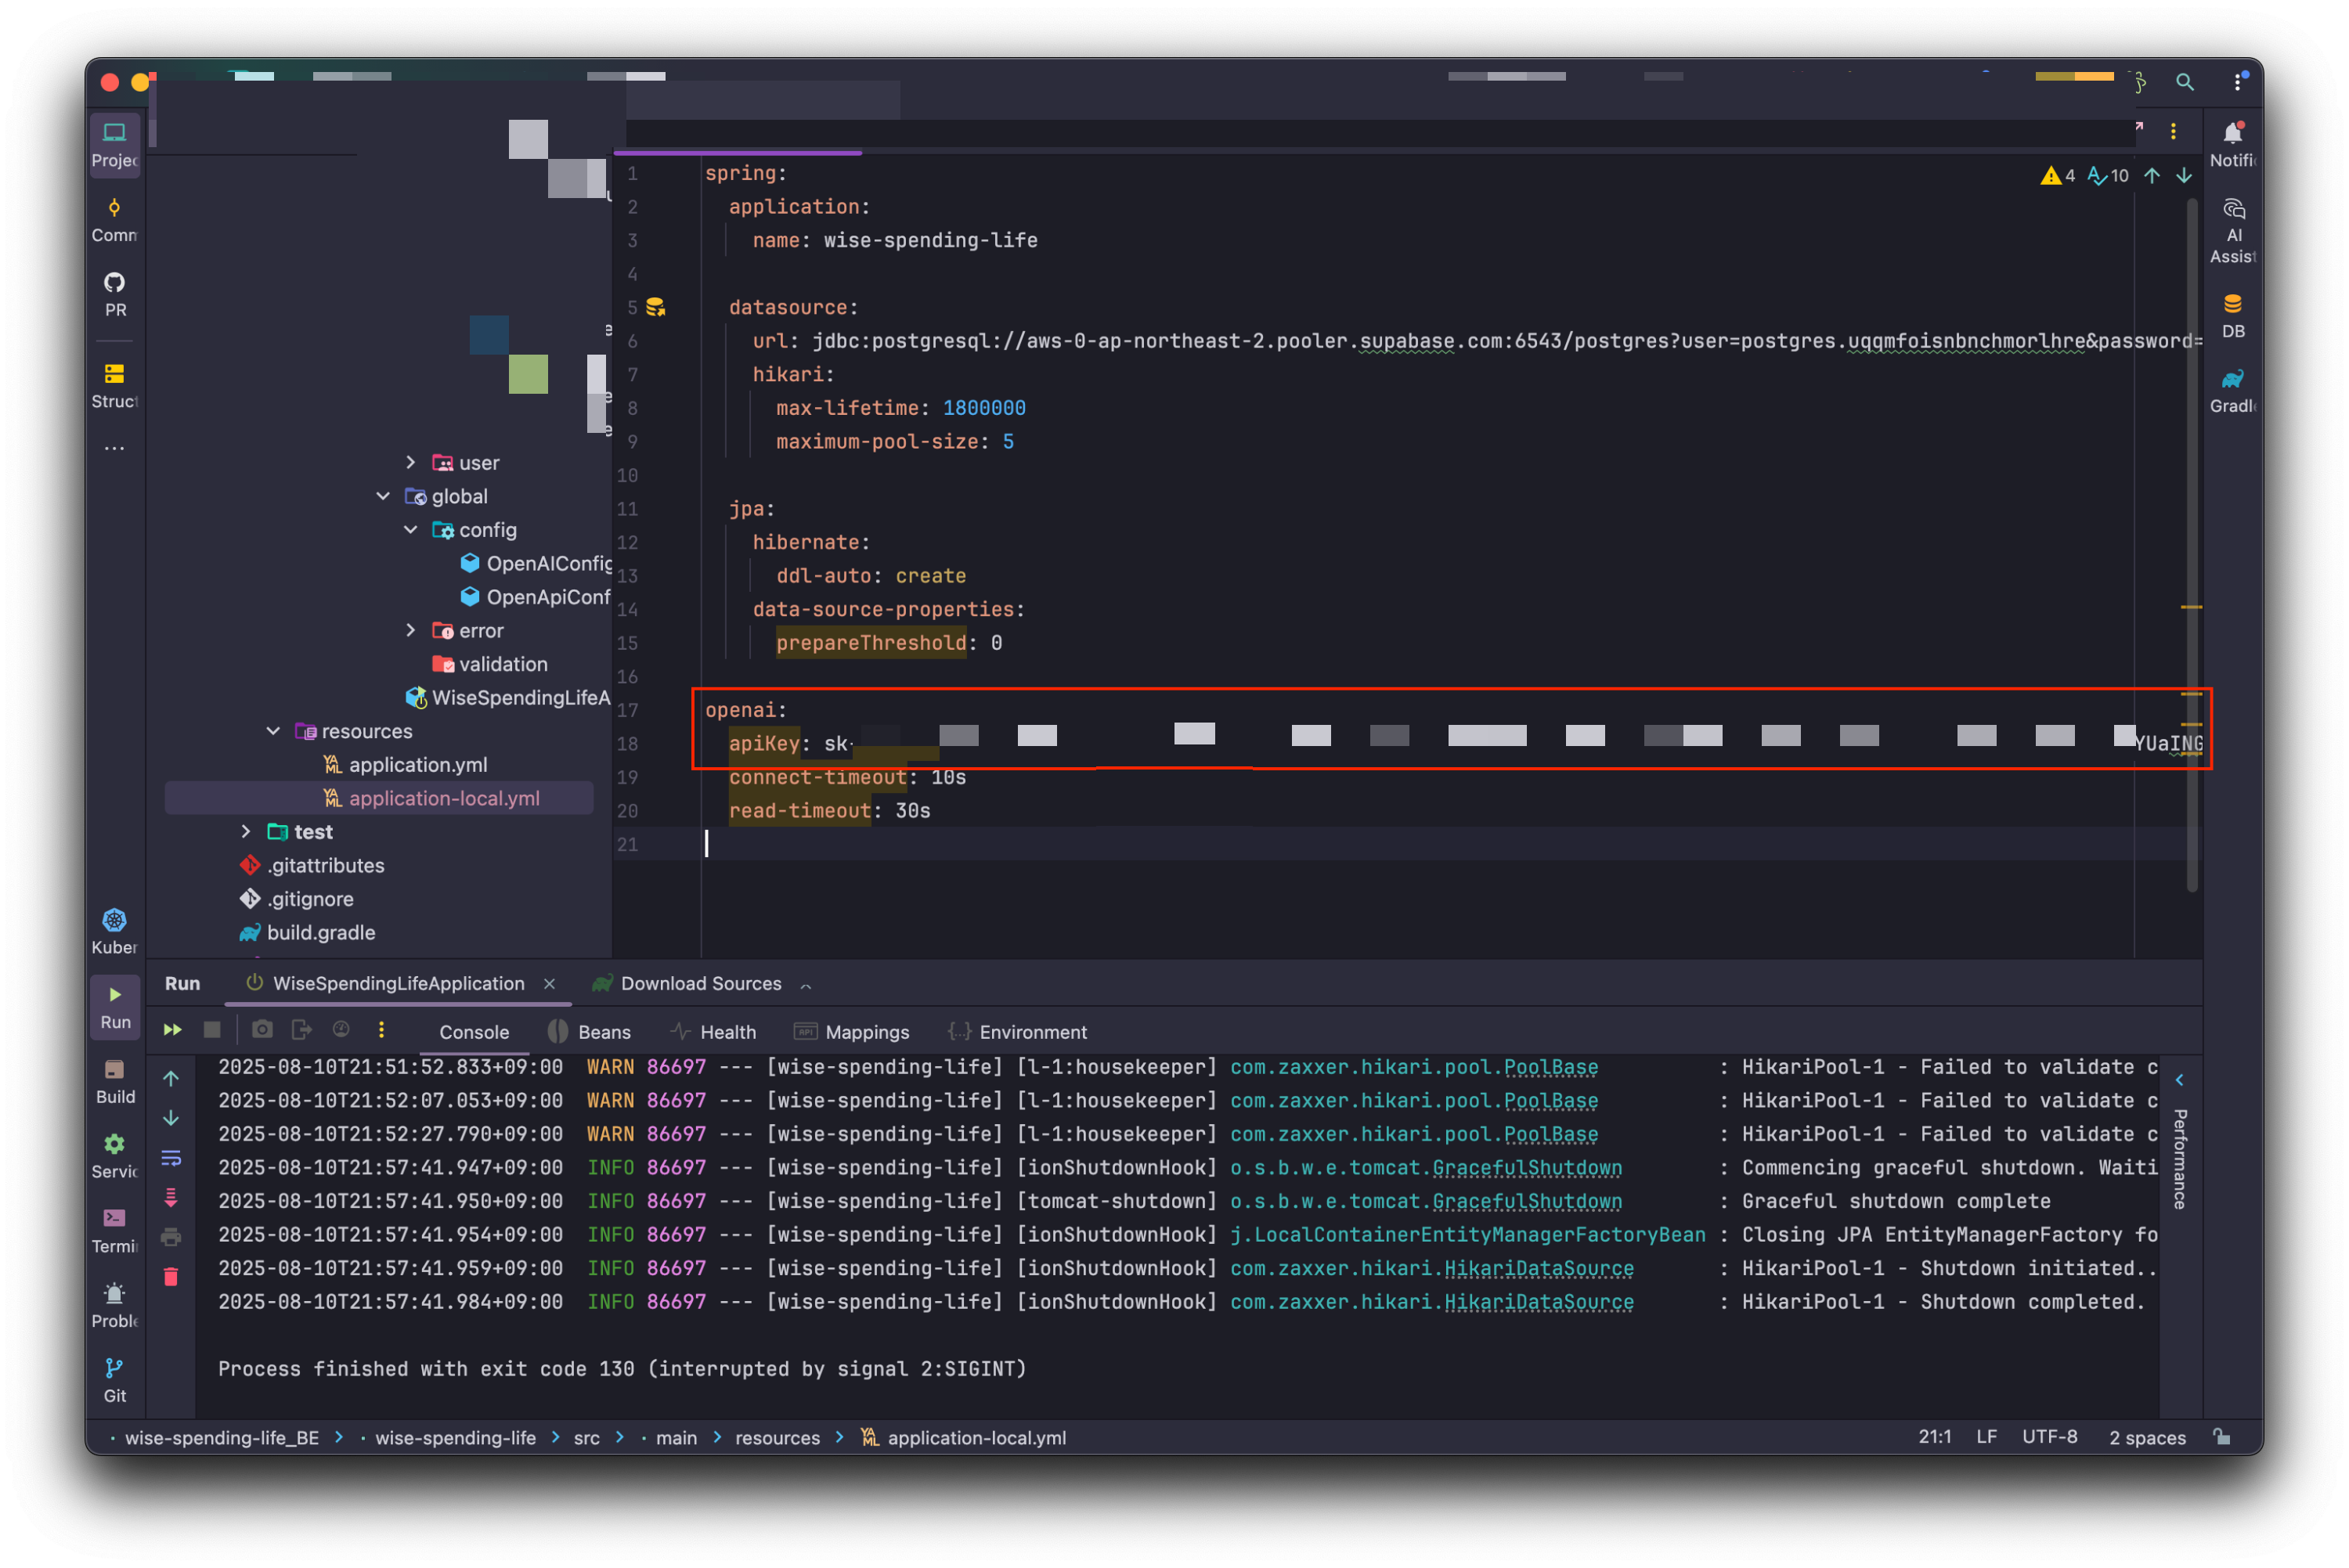The image size is (2349, 1568).
Task: Toggle read-only lock in status bar
Action: pos(2221,1437)
